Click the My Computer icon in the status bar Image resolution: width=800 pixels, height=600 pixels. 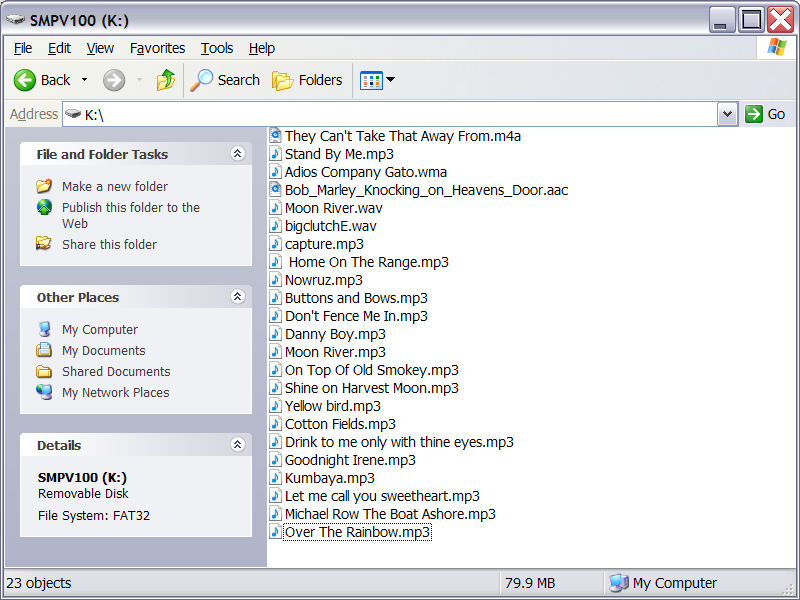[x=620, y=583]
